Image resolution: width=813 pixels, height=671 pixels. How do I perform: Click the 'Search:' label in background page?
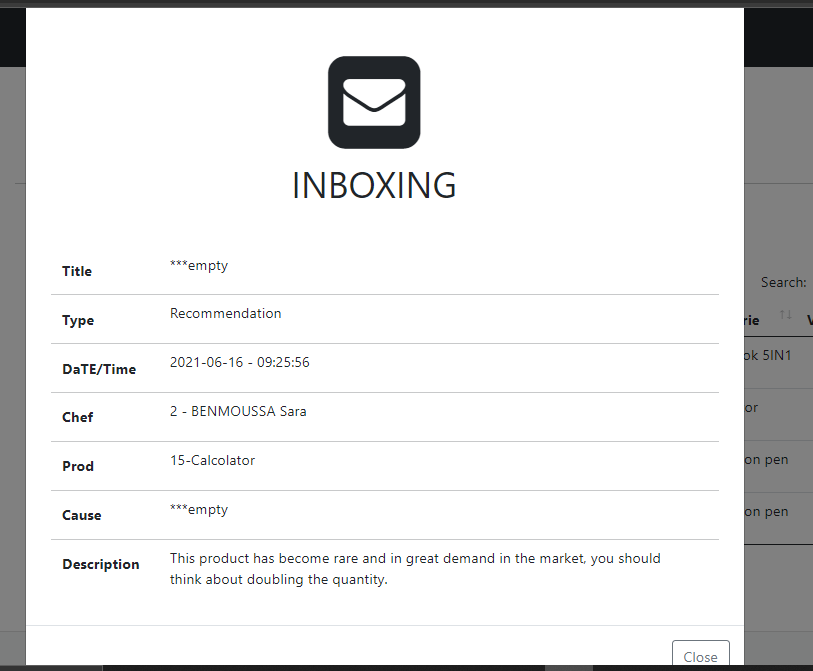tap(783, 283)
